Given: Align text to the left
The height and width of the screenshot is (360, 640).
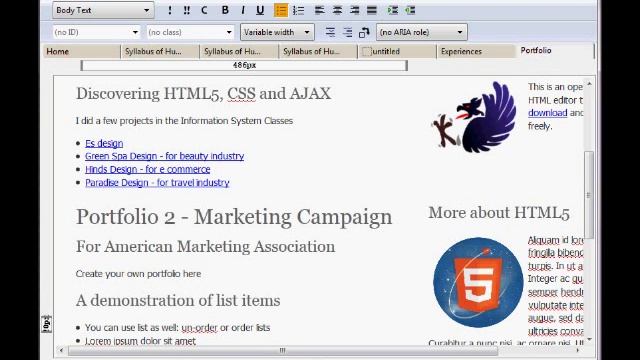Looking at the screenshot, I should (x=320, y=10).
